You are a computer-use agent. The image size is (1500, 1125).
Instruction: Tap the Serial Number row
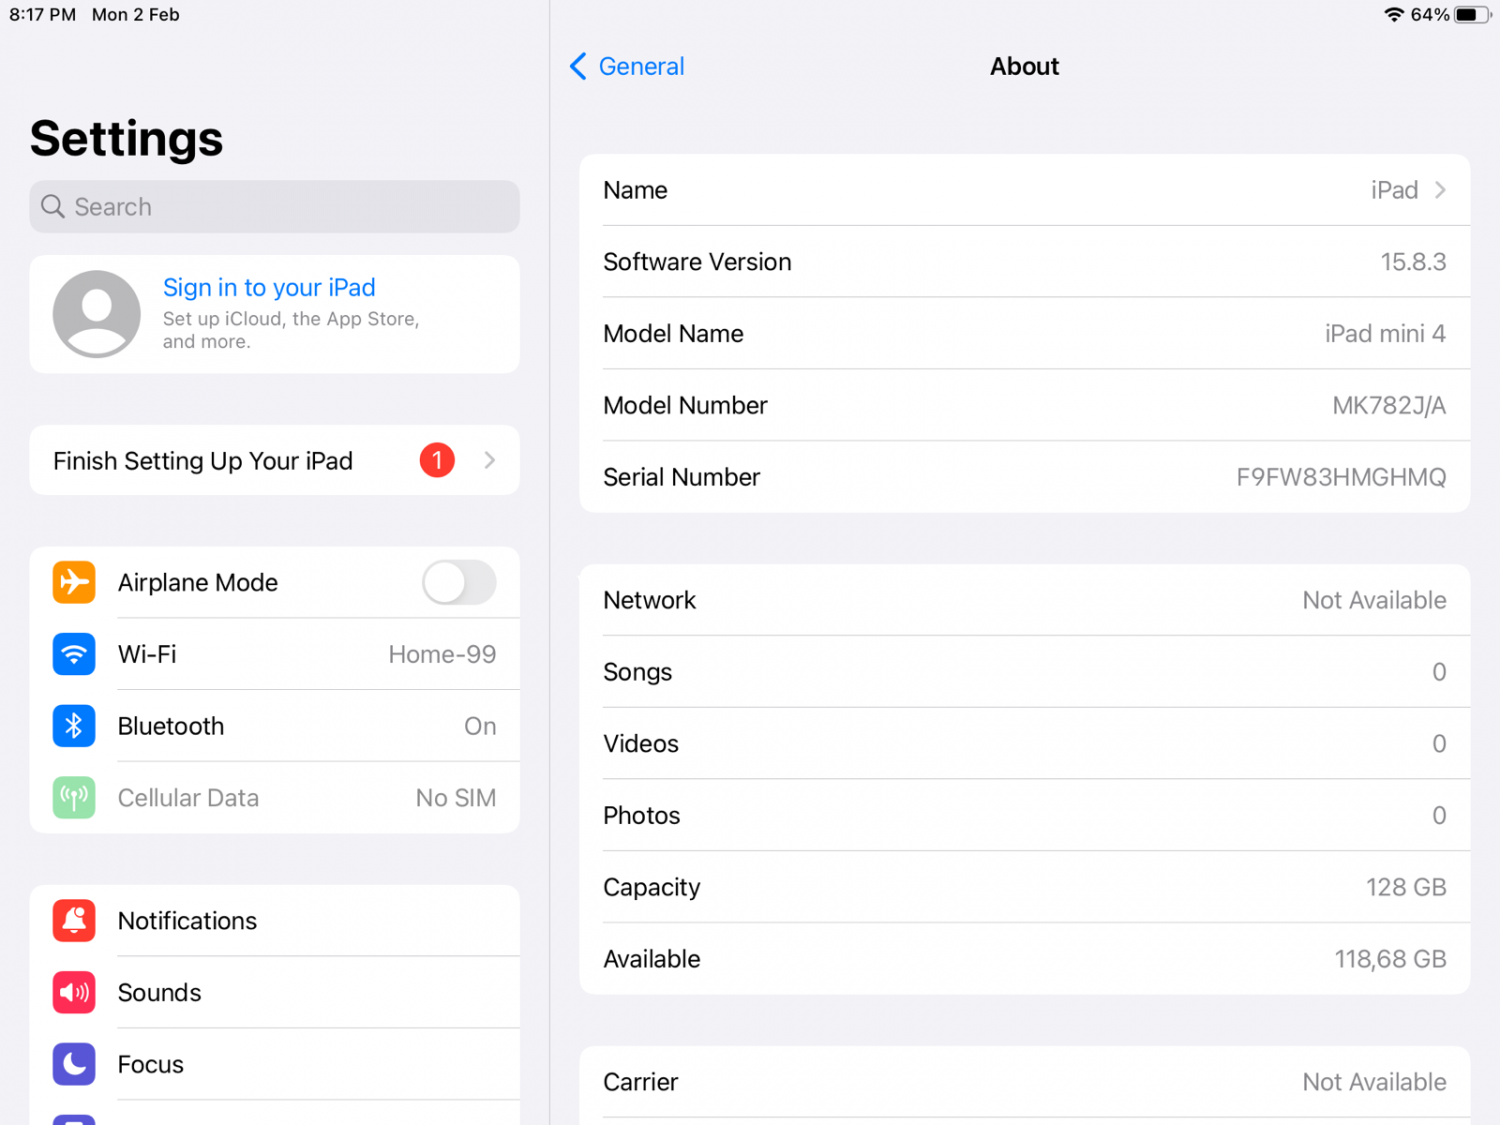1024,477
